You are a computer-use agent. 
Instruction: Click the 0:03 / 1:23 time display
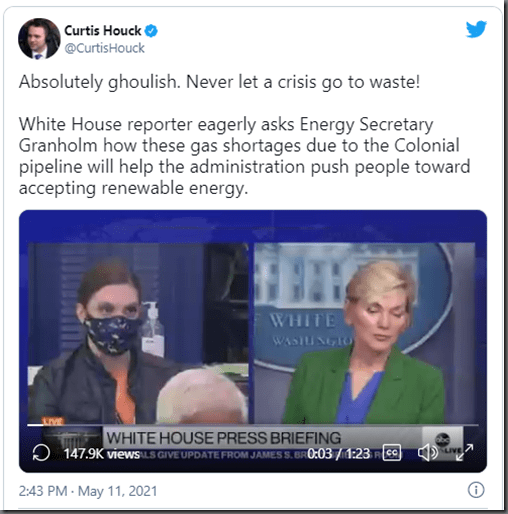point(338,453)
